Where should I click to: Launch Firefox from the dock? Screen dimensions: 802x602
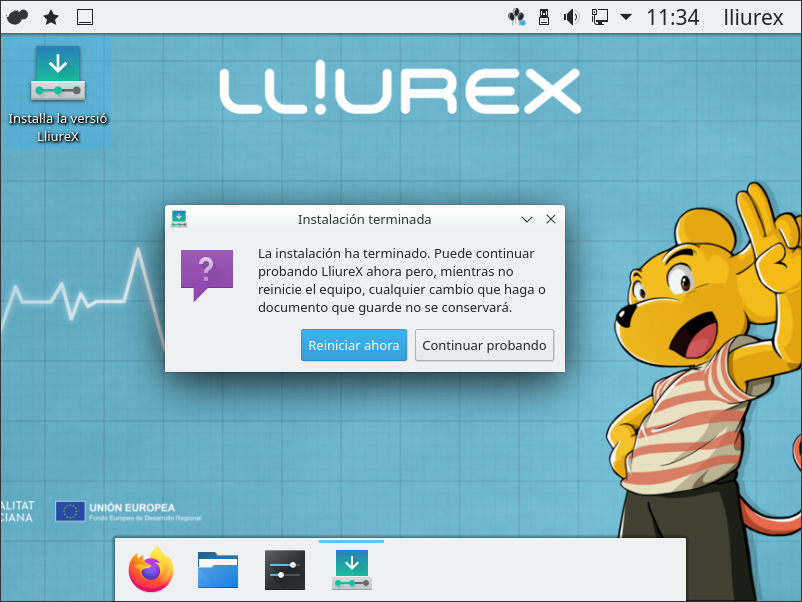pos(151,571)
